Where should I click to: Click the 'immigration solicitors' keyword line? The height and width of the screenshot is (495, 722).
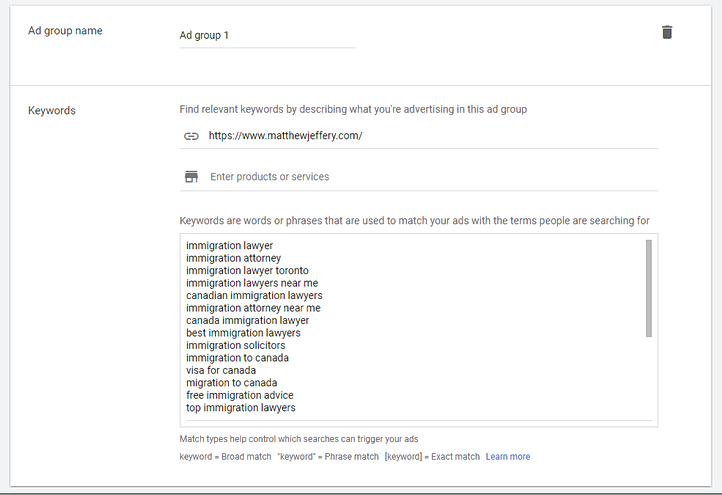click(x=235, y=346)
